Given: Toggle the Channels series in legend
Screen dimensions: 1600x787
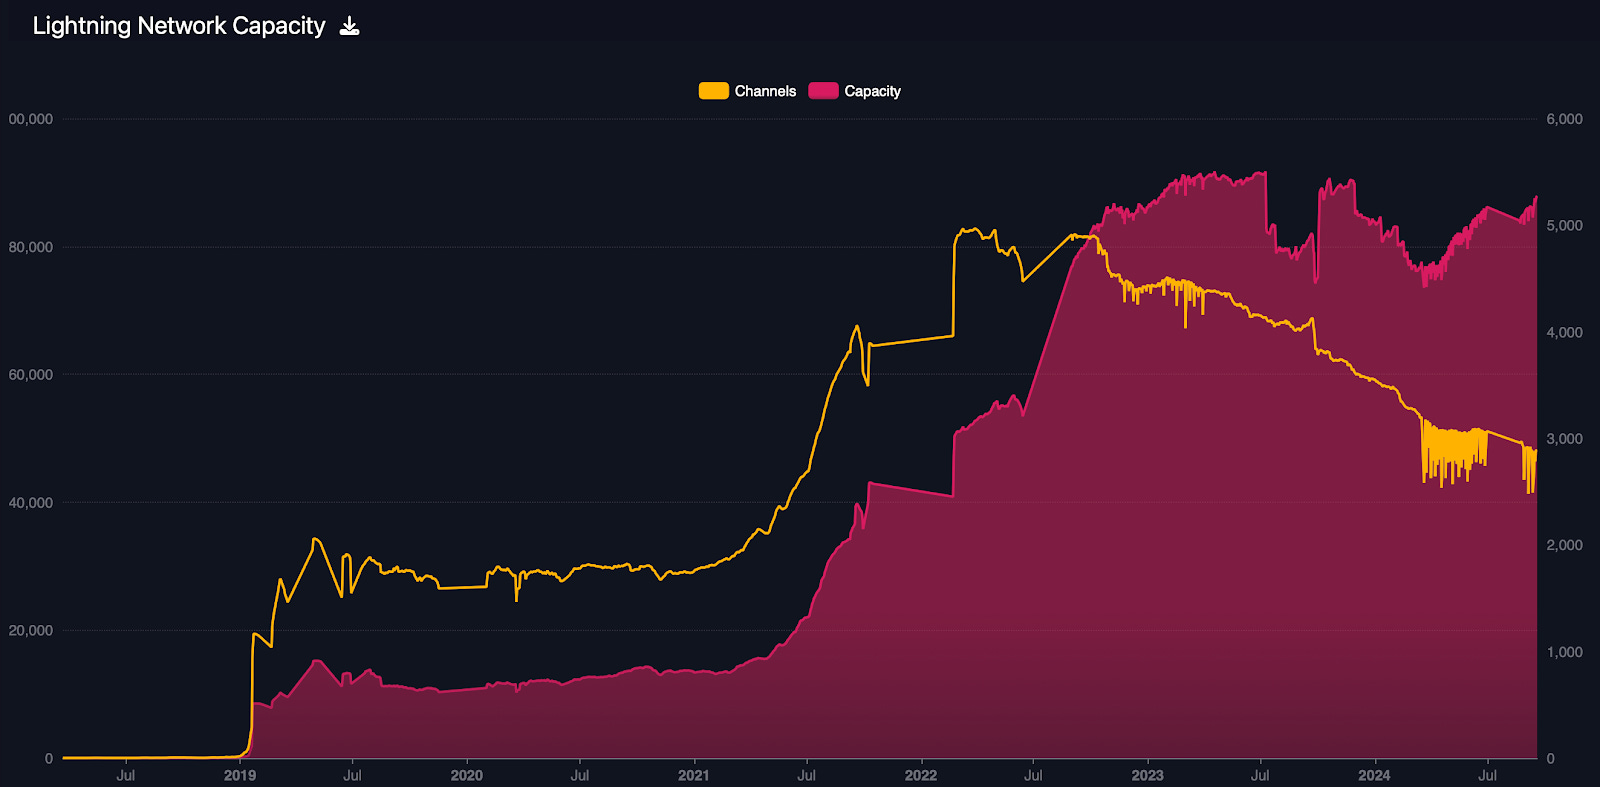Looking at the screenshot, I should coord(748,91).
